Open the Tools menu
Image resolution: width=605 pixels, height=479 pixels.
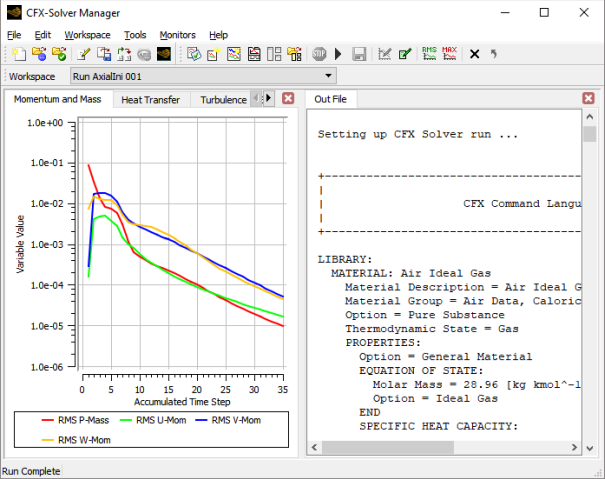coord(135,35)
